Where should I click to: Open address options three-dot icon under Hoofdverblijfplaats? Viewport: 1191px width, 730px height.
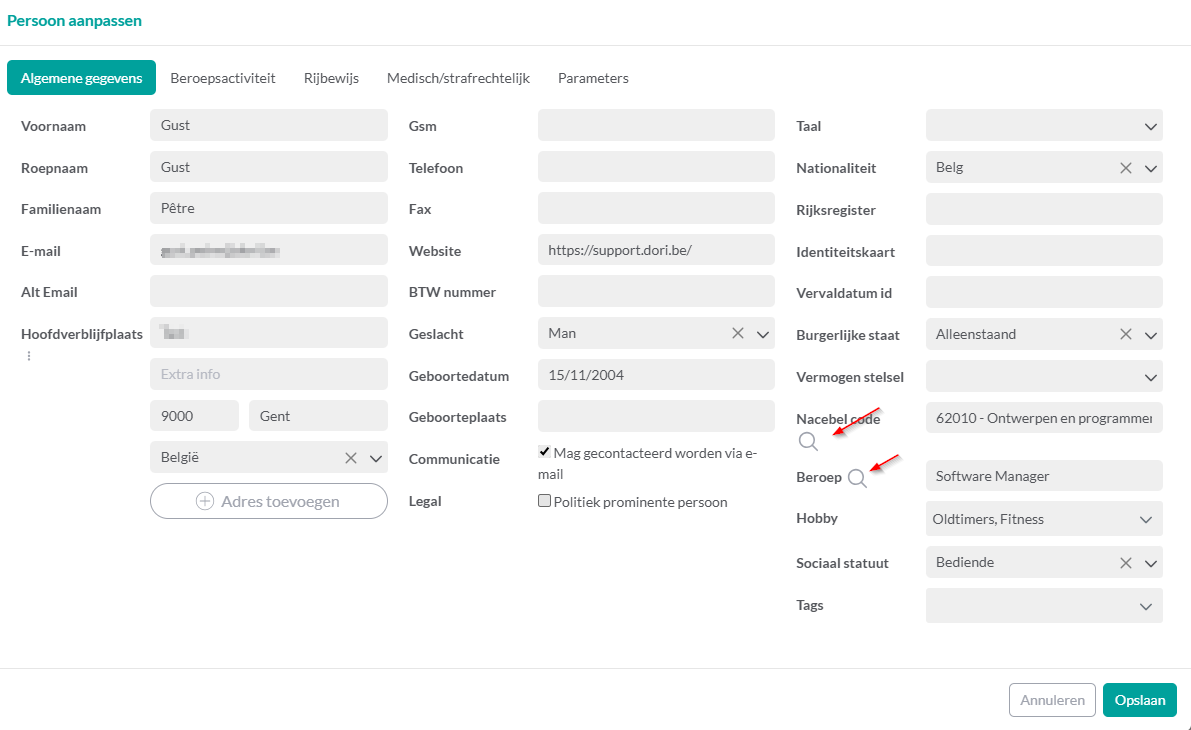pyautogui.click(x=28, y=356)
